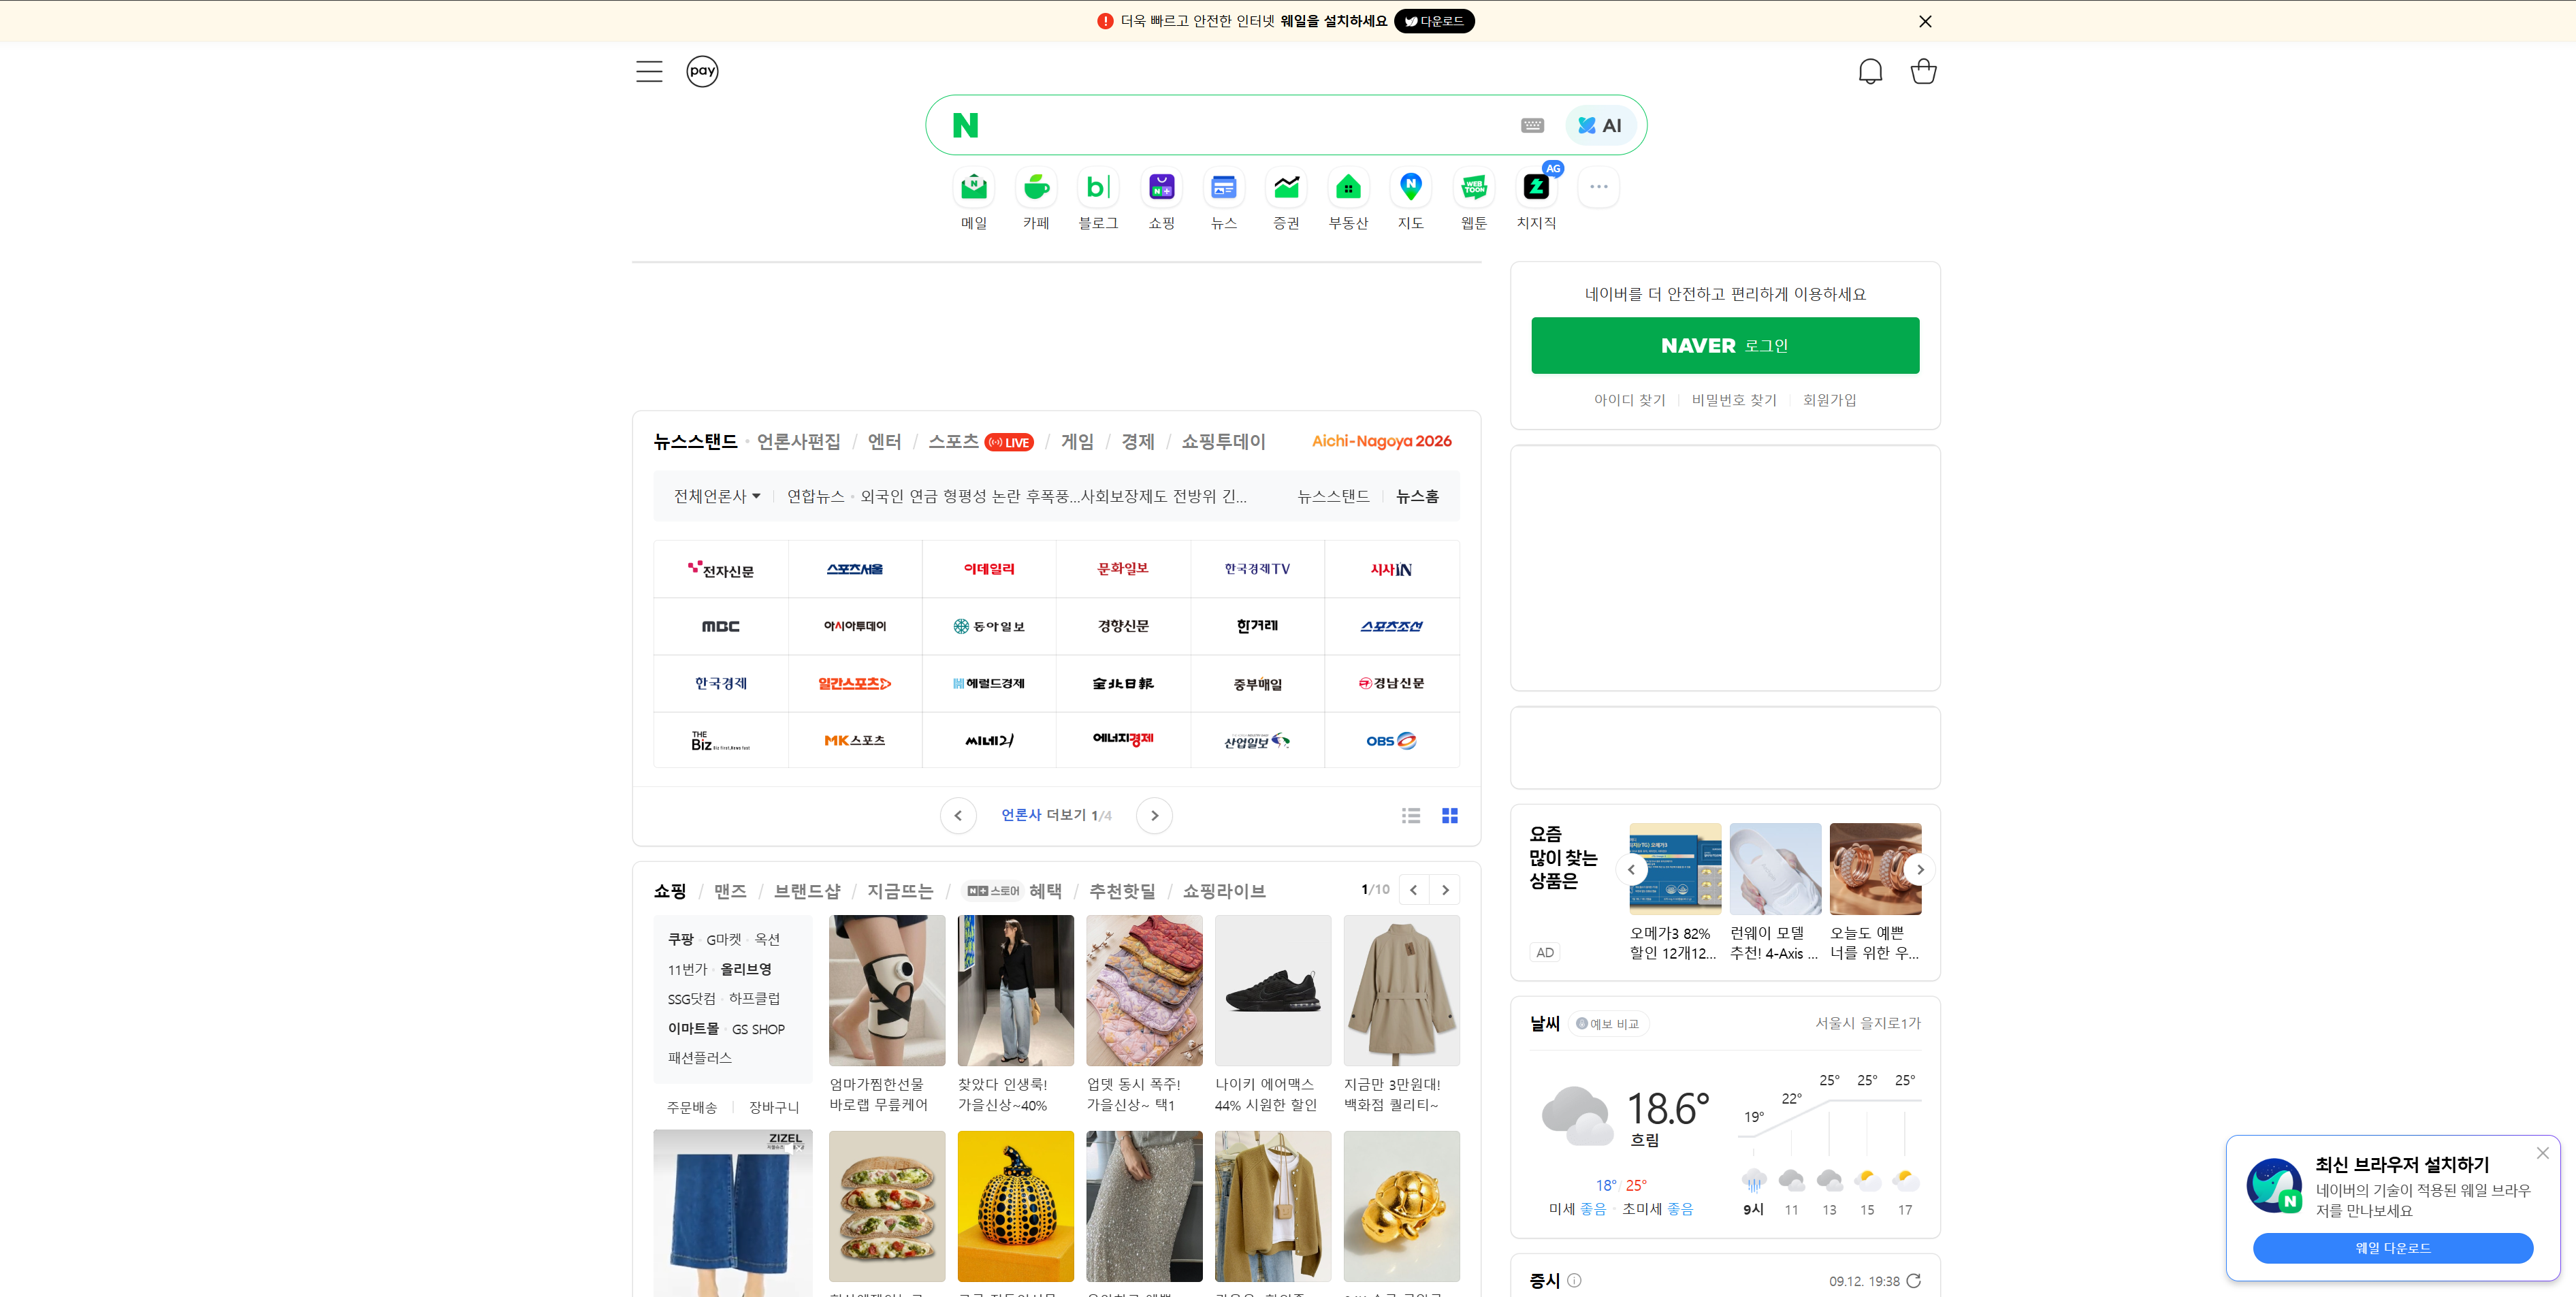Open the Naver Cafe shortcut icon
2576x1297 pixels.
click(1036, 187)
